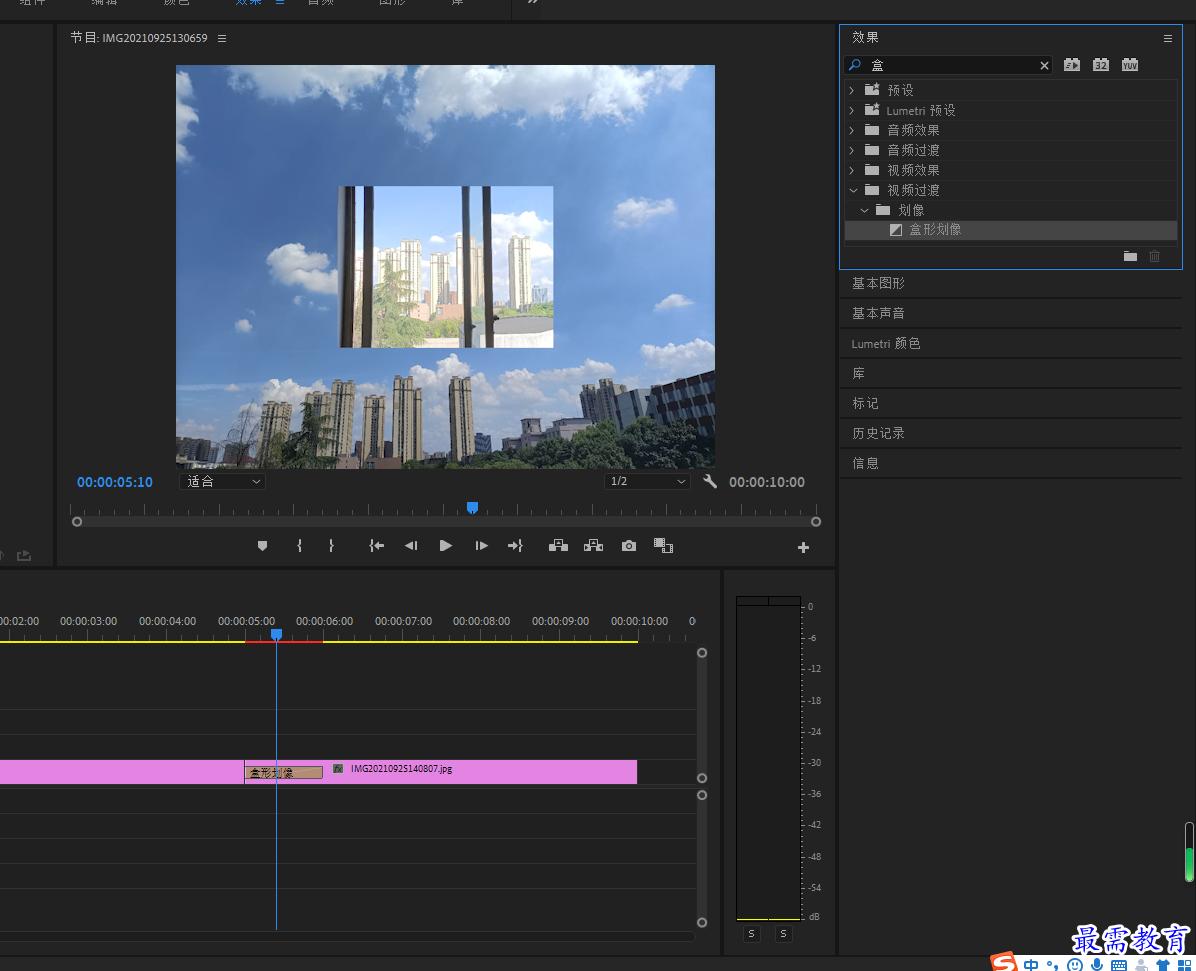Click the Program monitor playhead marker
This screenshot has height=971, width=1196.
pos(472,508)
